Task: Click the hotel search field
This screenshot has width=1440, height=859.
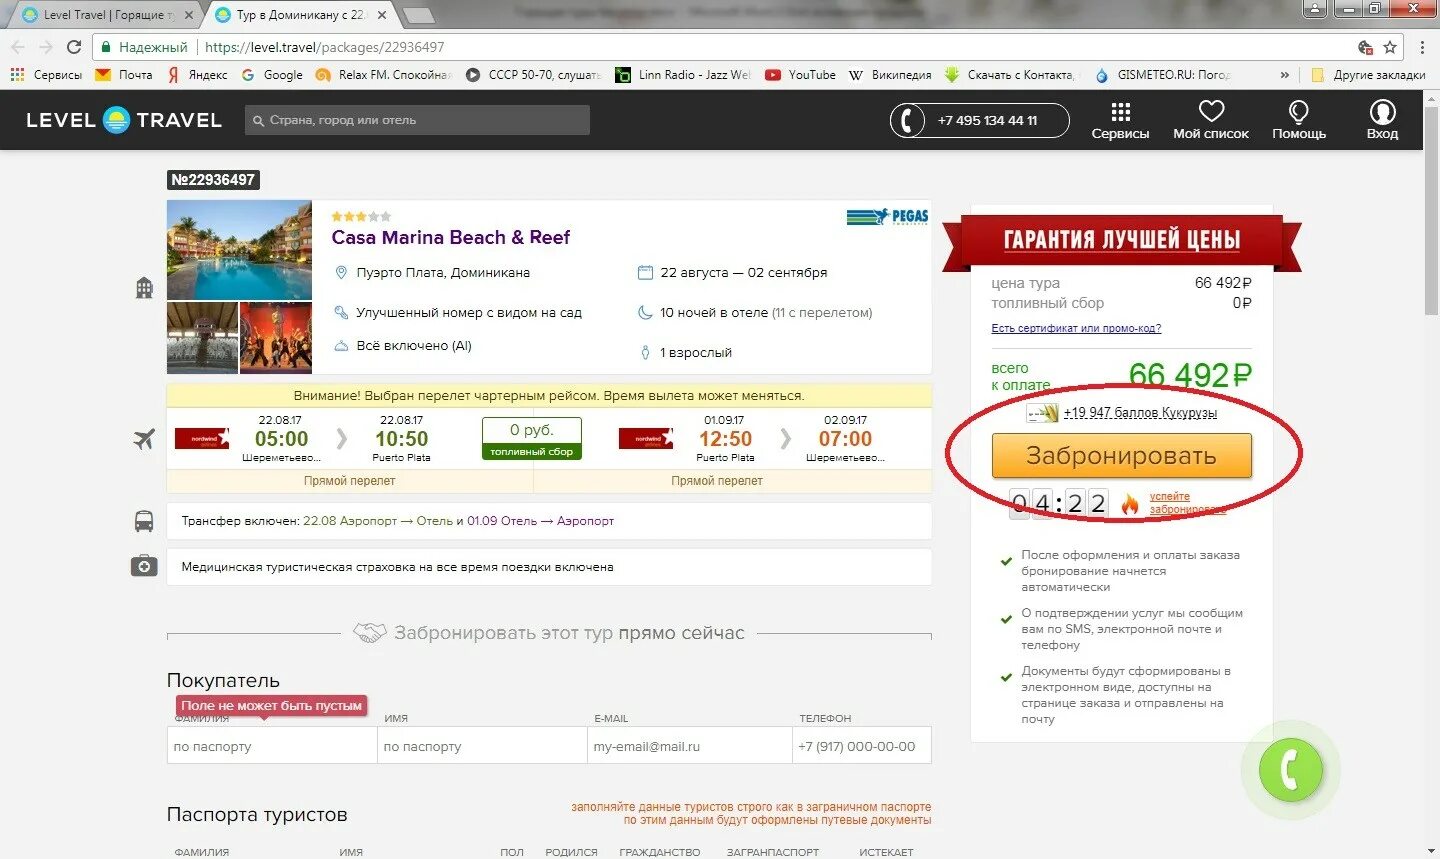Action: [x=417, y=120]
